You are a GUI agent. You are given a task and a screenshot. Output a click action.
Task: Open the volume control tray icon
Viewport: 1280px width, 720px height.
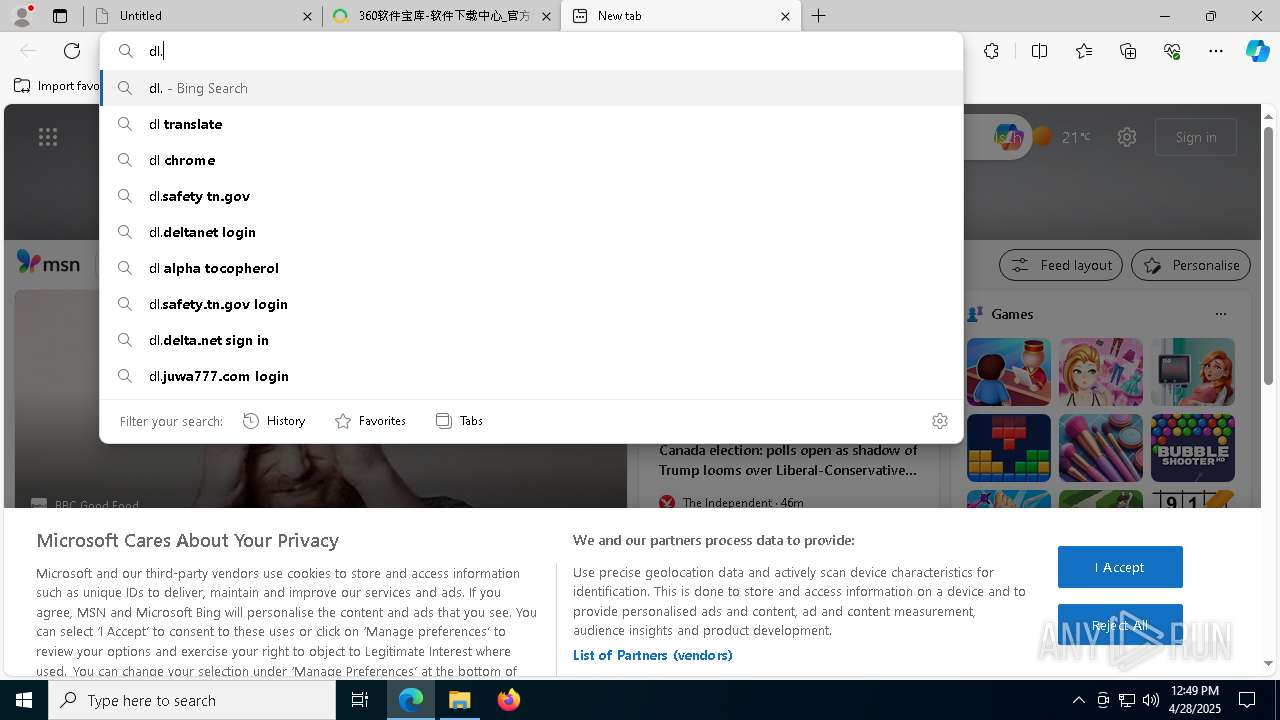tap(1151, 700)
